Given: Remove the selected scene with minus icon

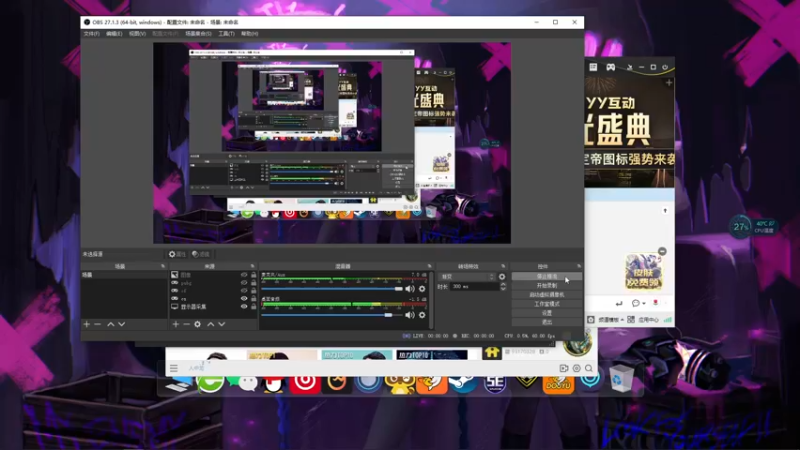Looking at the screenshot, I should (97, 324).
